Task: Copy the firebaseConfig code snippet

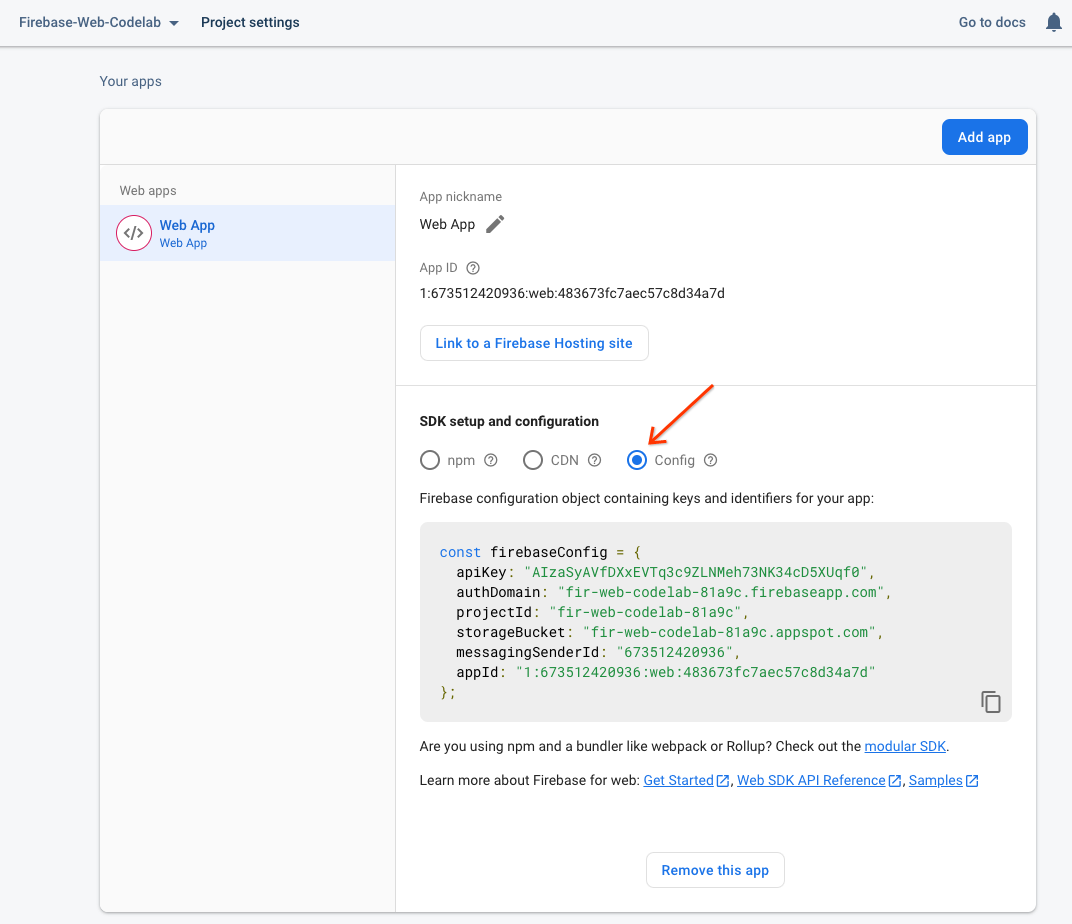Action: click(x=990, y=702)
